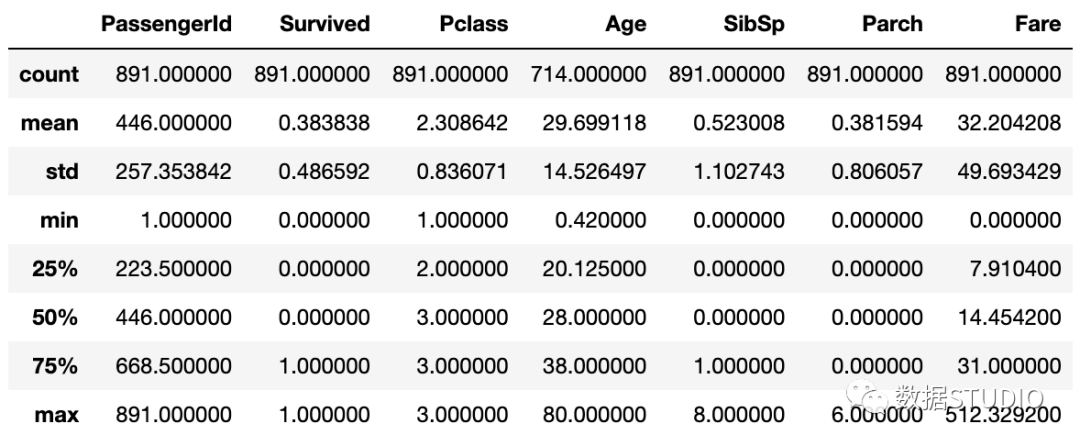The height and width of the screenshot is (446, 1080).
Task: Click the mean row label
Action: tap(50, 123)
